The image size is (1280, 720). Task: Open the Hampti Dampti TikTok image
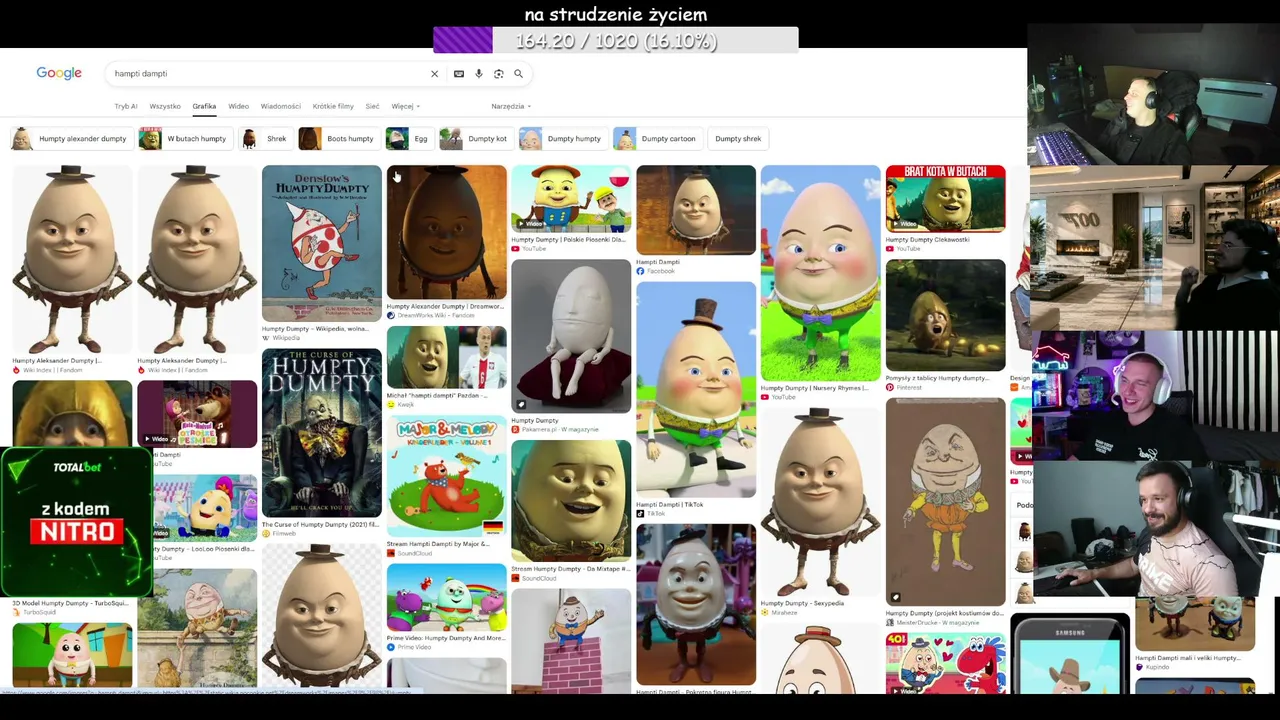click(x=696, y=389)
